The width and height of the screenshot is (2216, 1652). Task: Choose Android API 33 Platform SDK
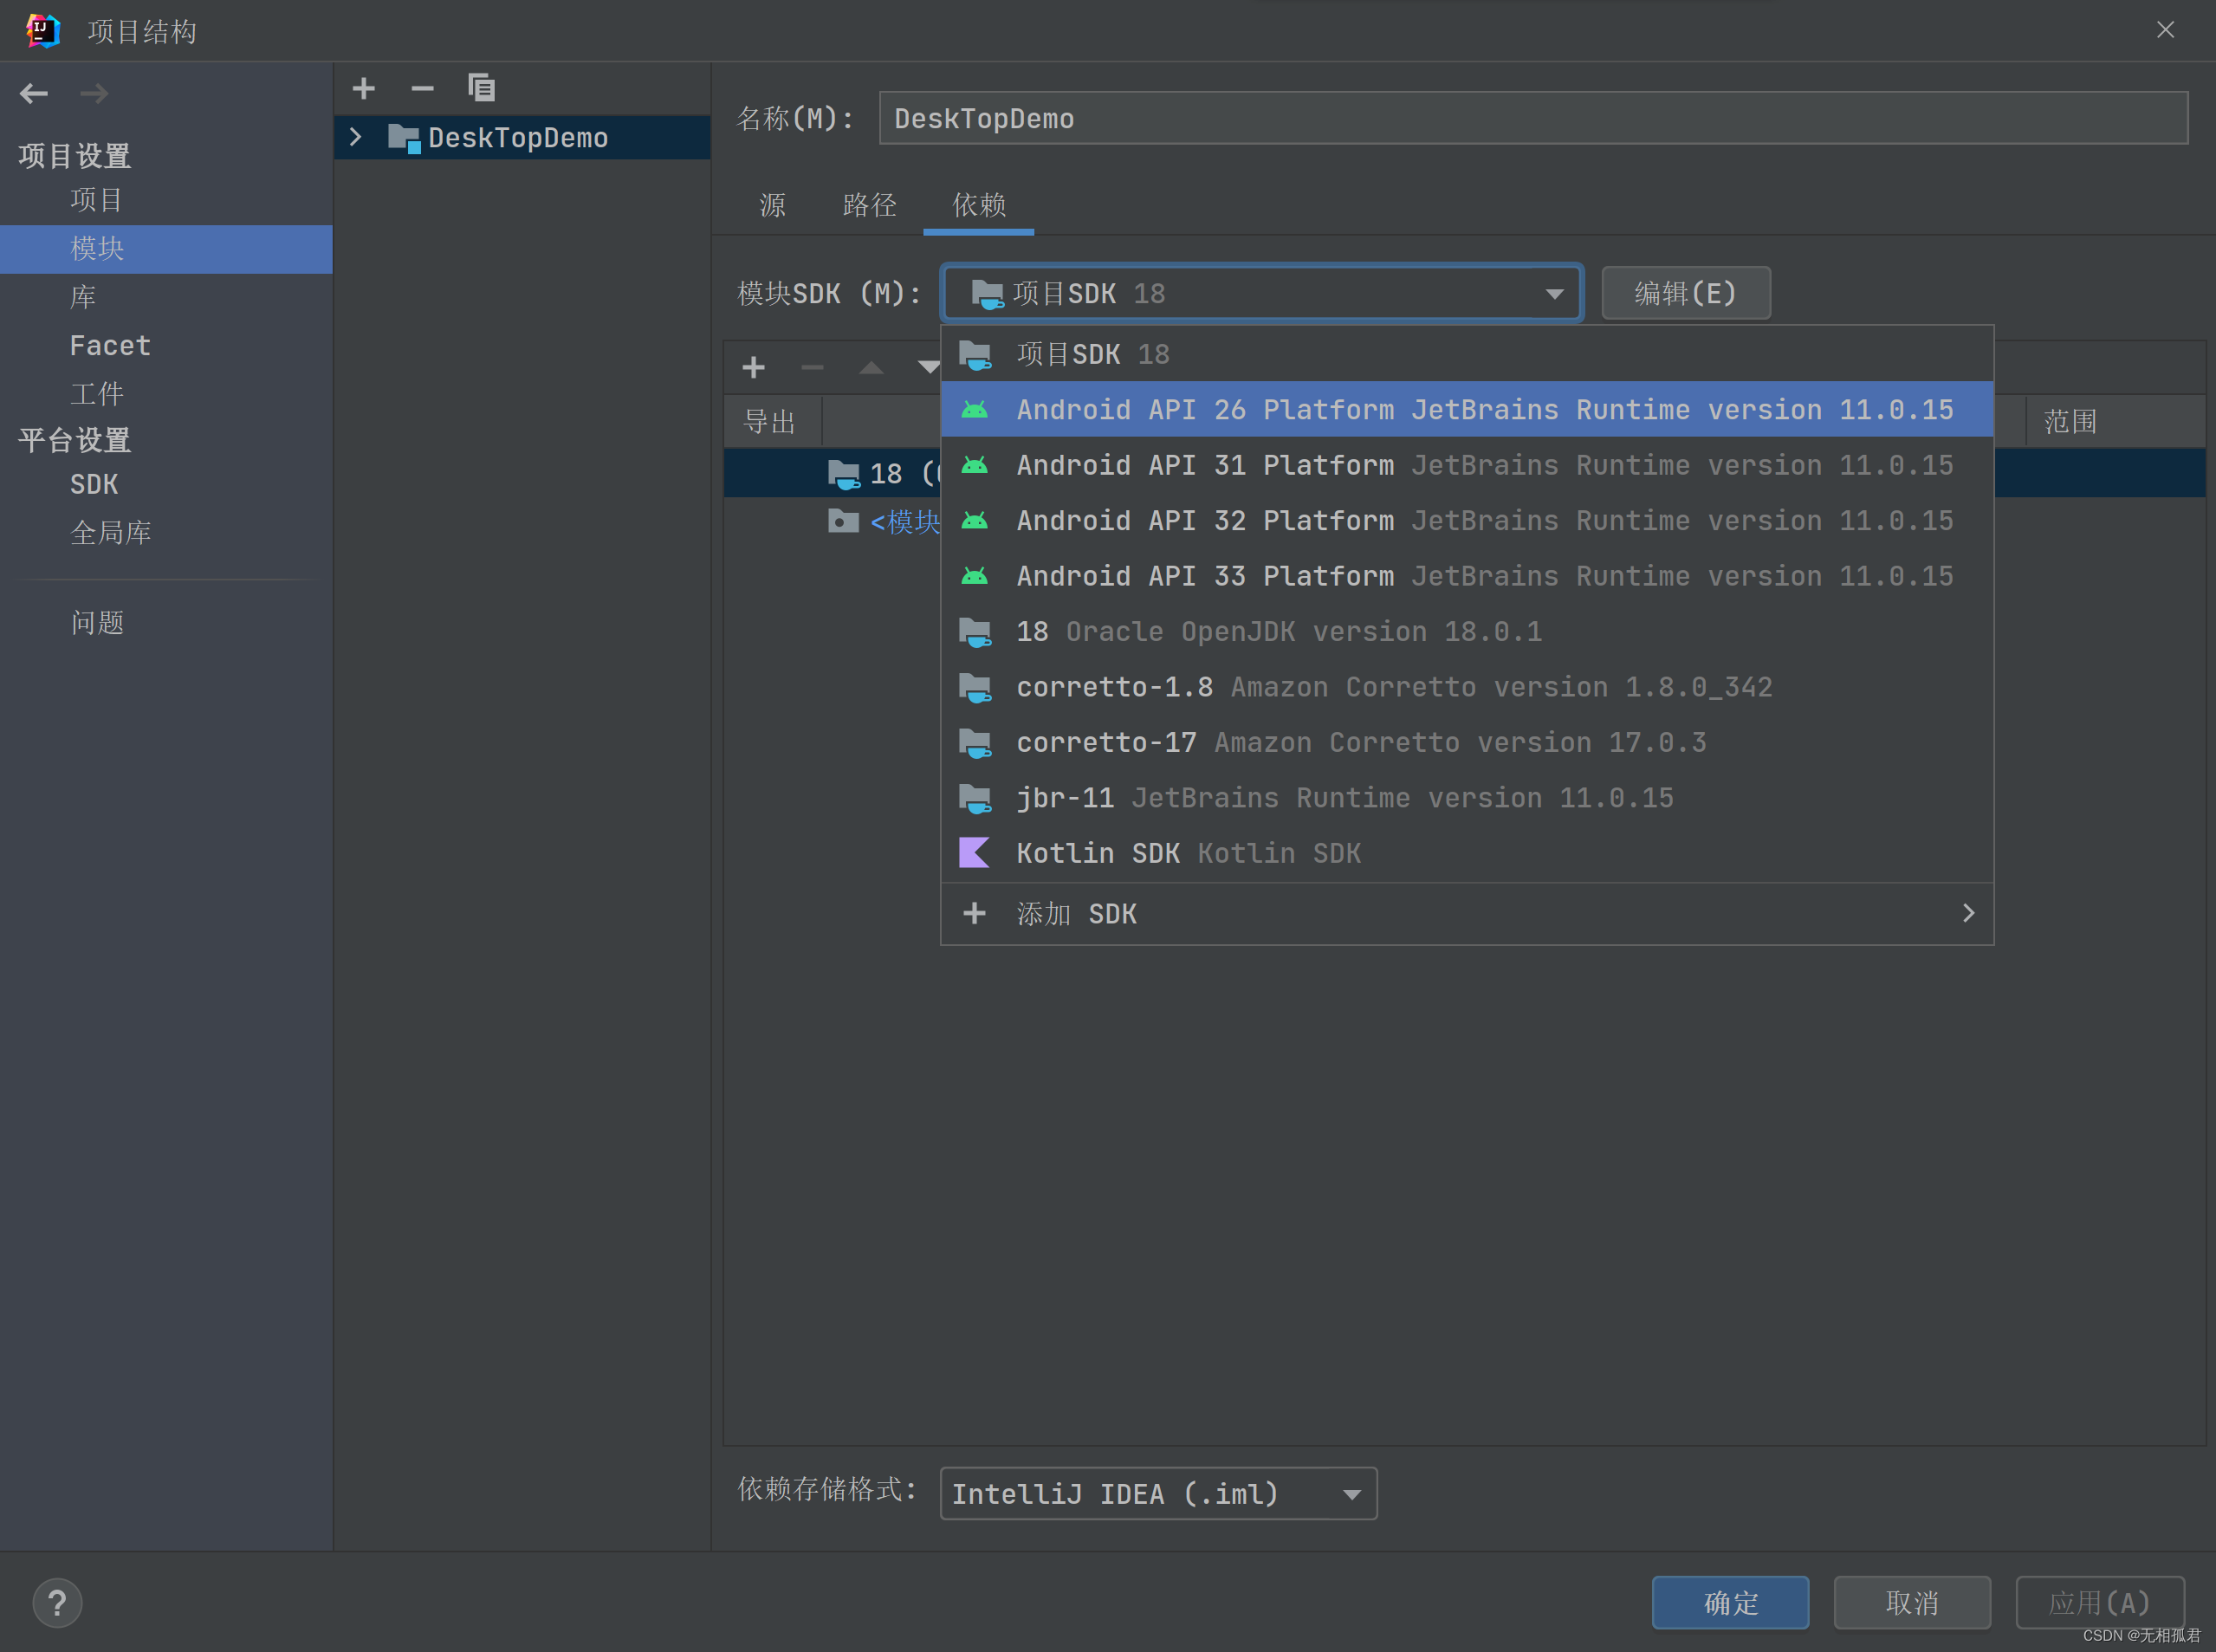pyautogui.click(x=1467, y=576)
